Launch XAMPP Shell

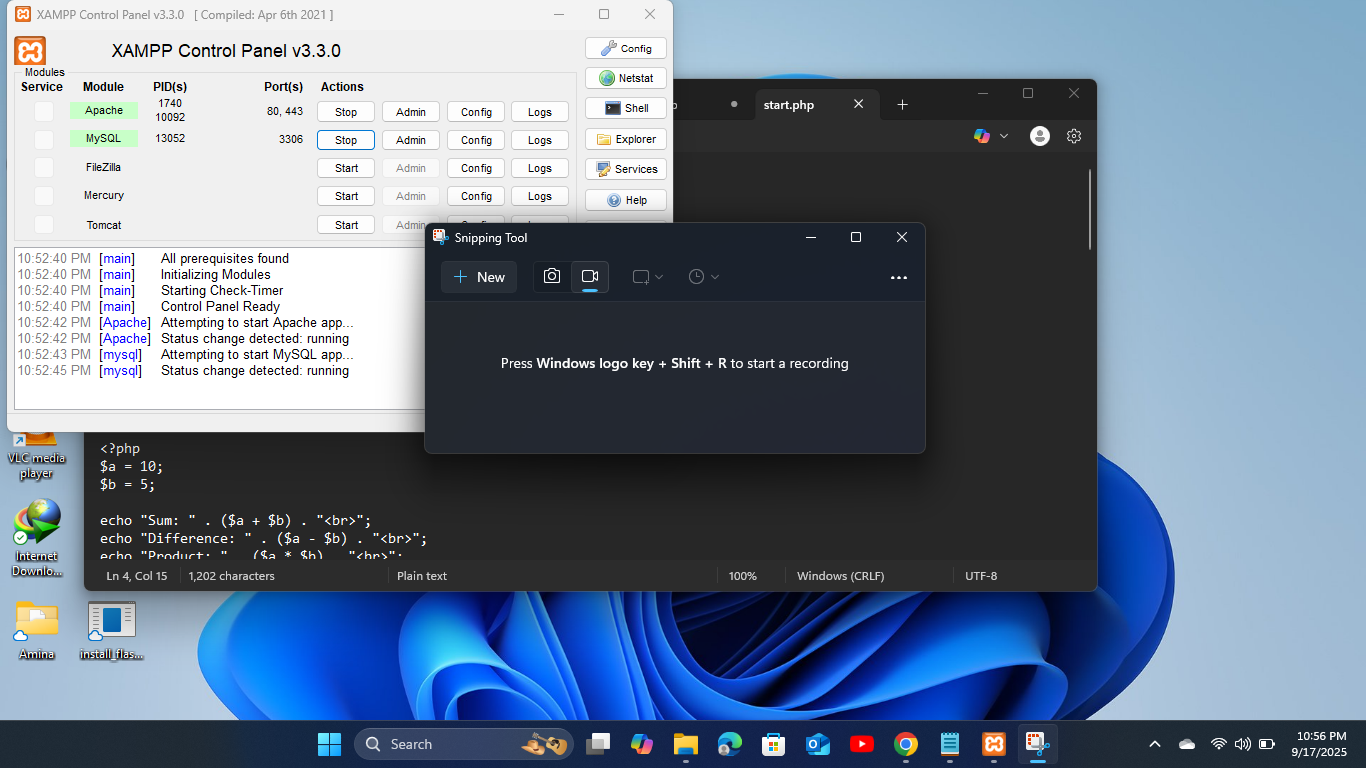[x=626, y=108]
